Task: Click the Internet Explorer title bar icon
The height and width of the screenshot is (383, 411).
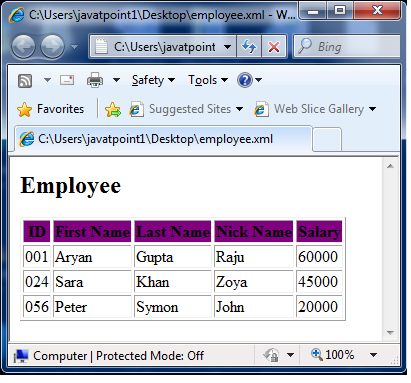Action: pyautogui.click(x=17, y=15)
